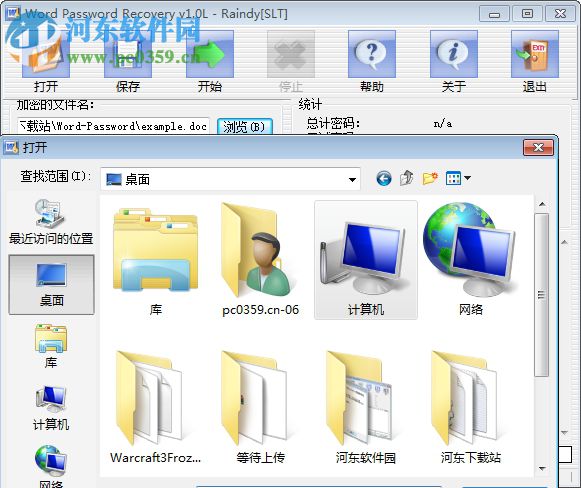
Task: Select the 河东下载站 folder
Action: click(x=471, y=407)
